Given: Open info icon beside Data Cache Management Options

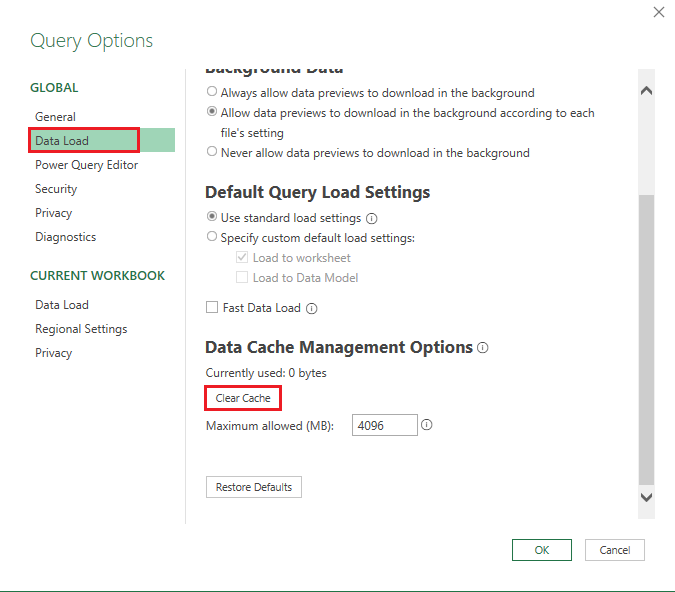Looking at the screenshot, I should point(483,347).
